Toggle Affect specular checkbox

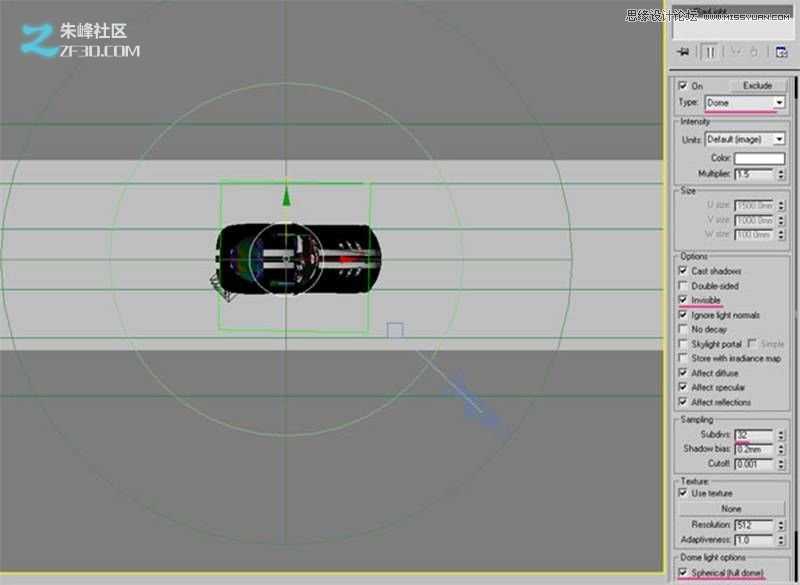click(683, 387)
